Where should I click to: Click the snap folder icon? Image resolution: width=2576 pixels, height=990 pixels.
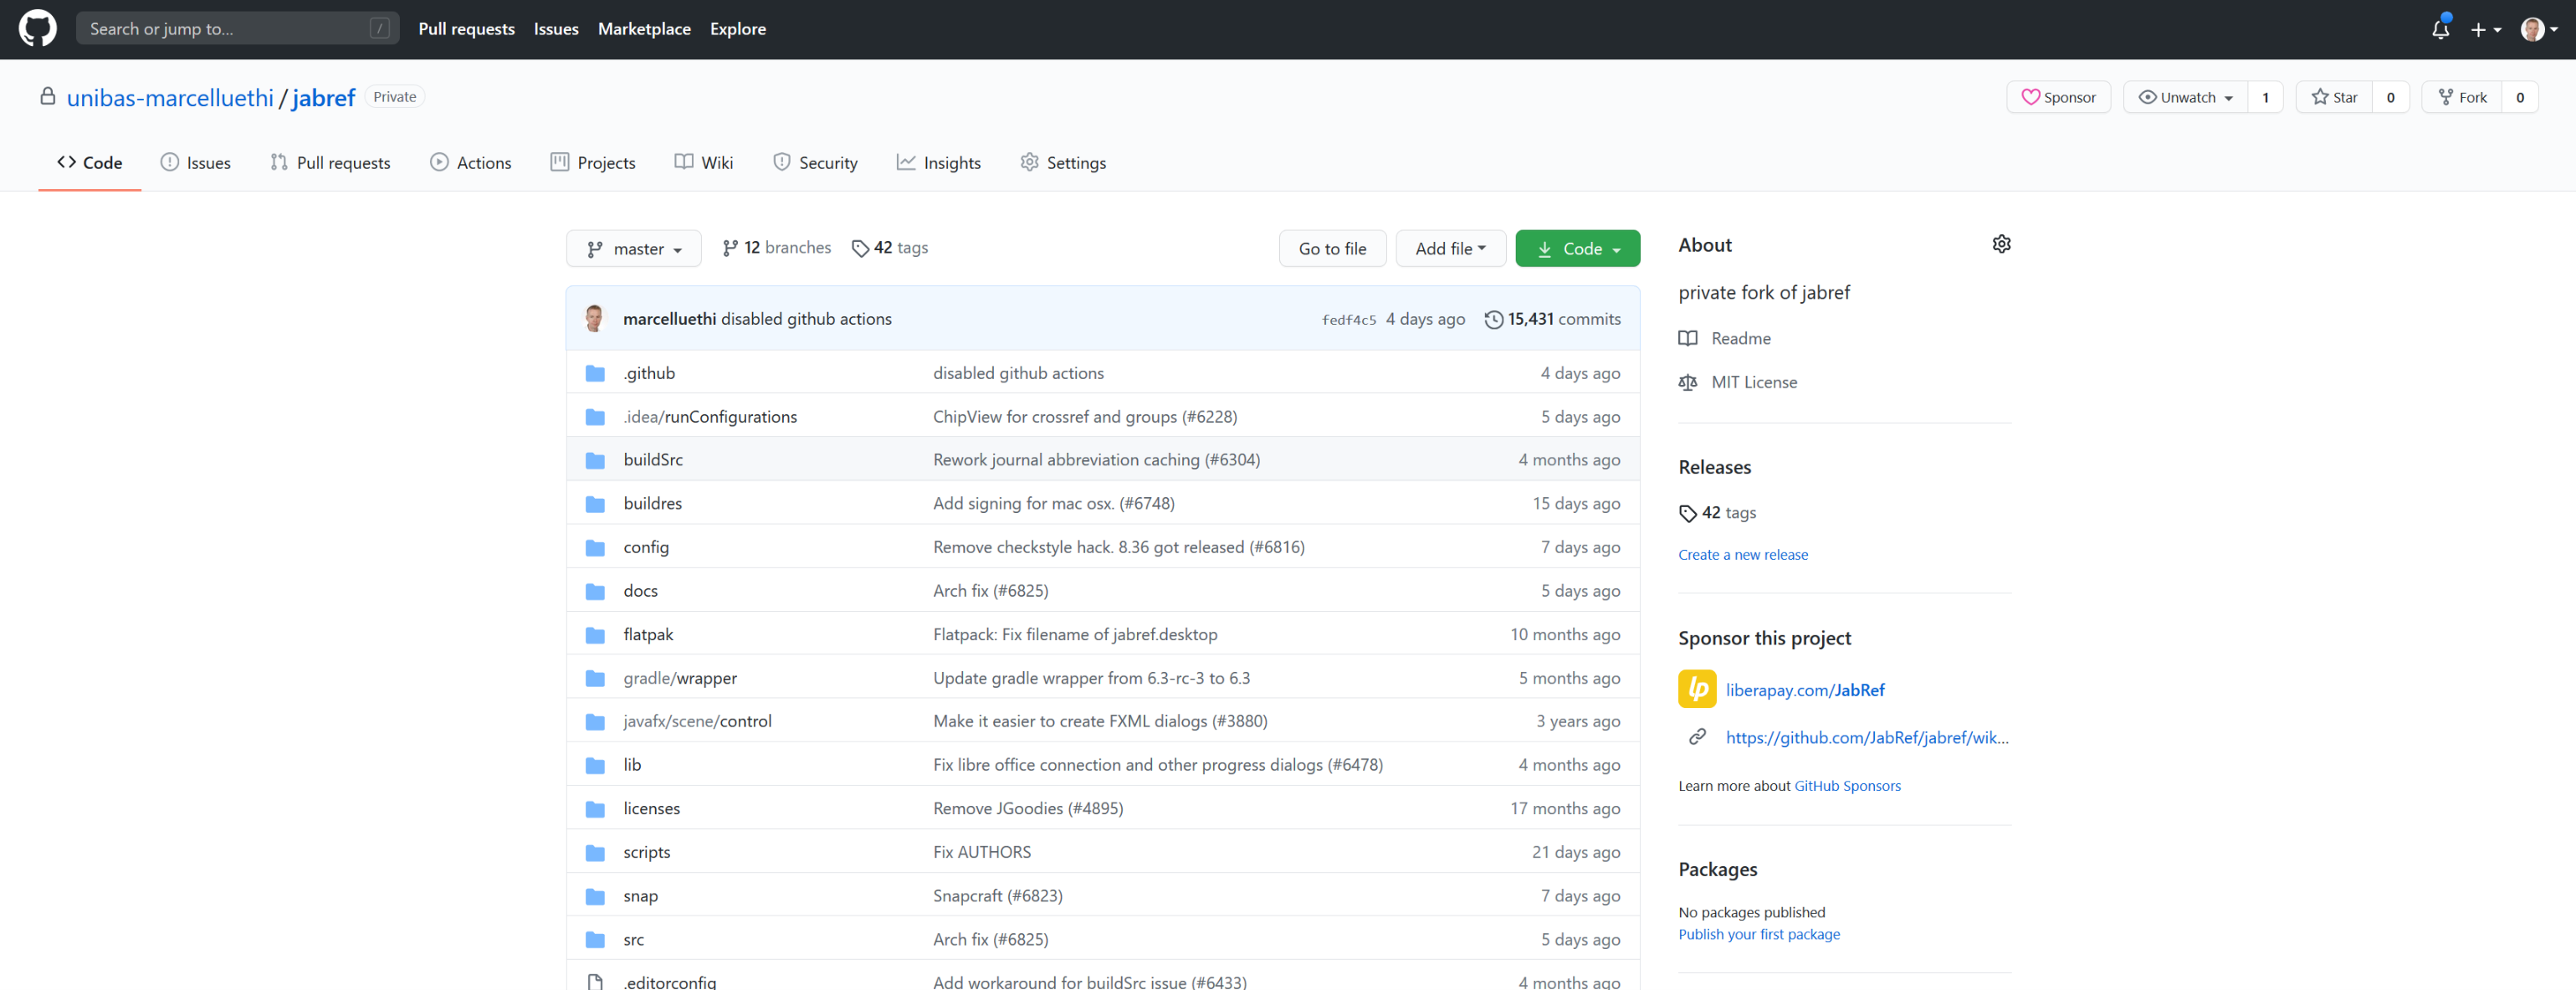[x=595, y=896]
